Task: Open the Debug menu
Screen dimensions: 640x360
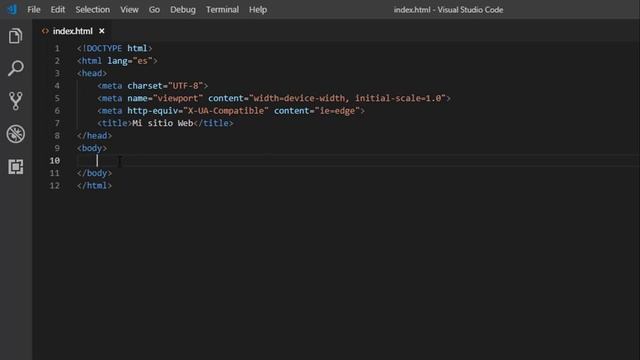Action: (182, 9)
